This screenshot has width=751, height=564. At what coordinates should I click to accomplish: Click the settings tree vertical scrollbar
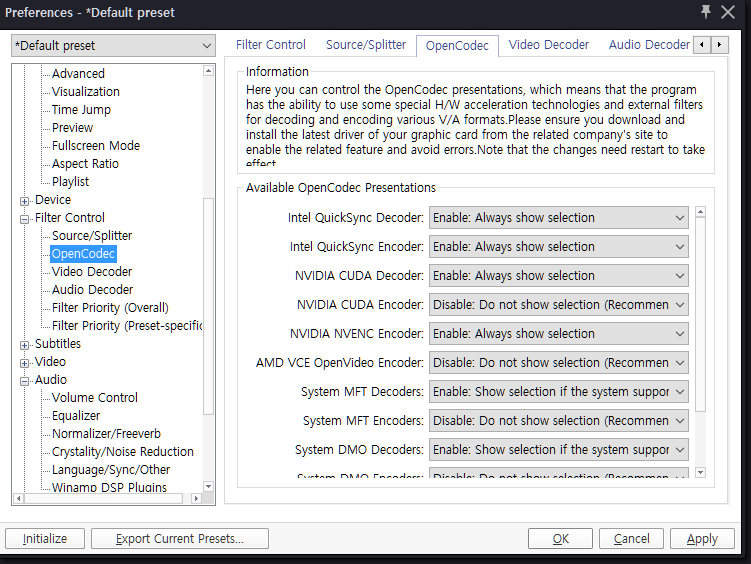click(208, 300)
